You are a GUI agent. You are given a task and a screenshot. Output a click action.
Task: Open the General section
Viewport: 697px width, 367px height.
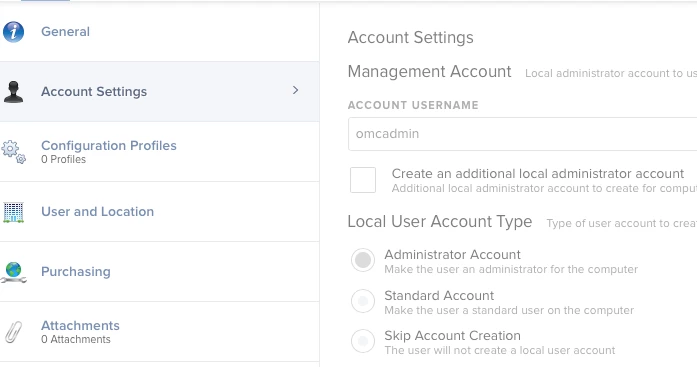(x=160, y=32)
